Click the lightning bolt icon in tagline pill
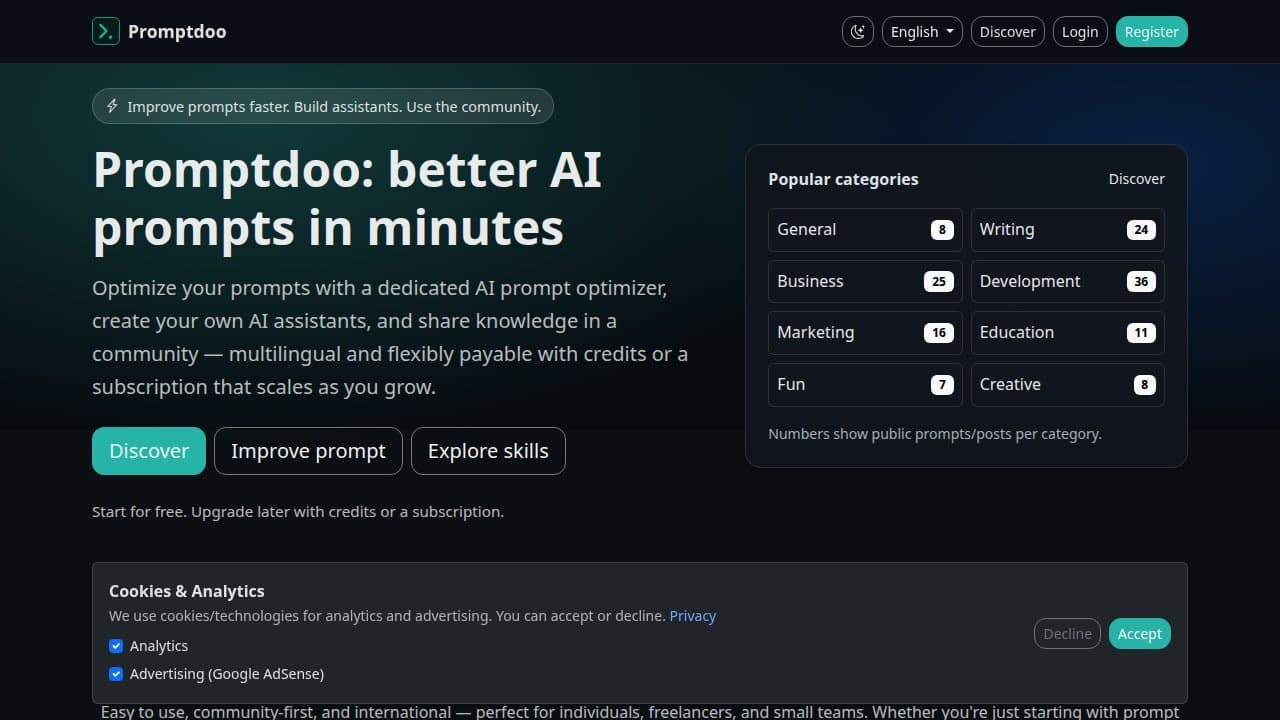This screenshot has height=720, width=1280. pos(112,106)
